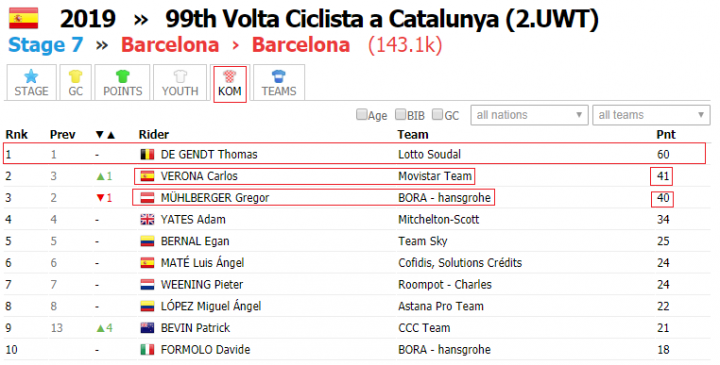Open the all teams dropdown
720x365 pixels.
[x=651, y=115]
